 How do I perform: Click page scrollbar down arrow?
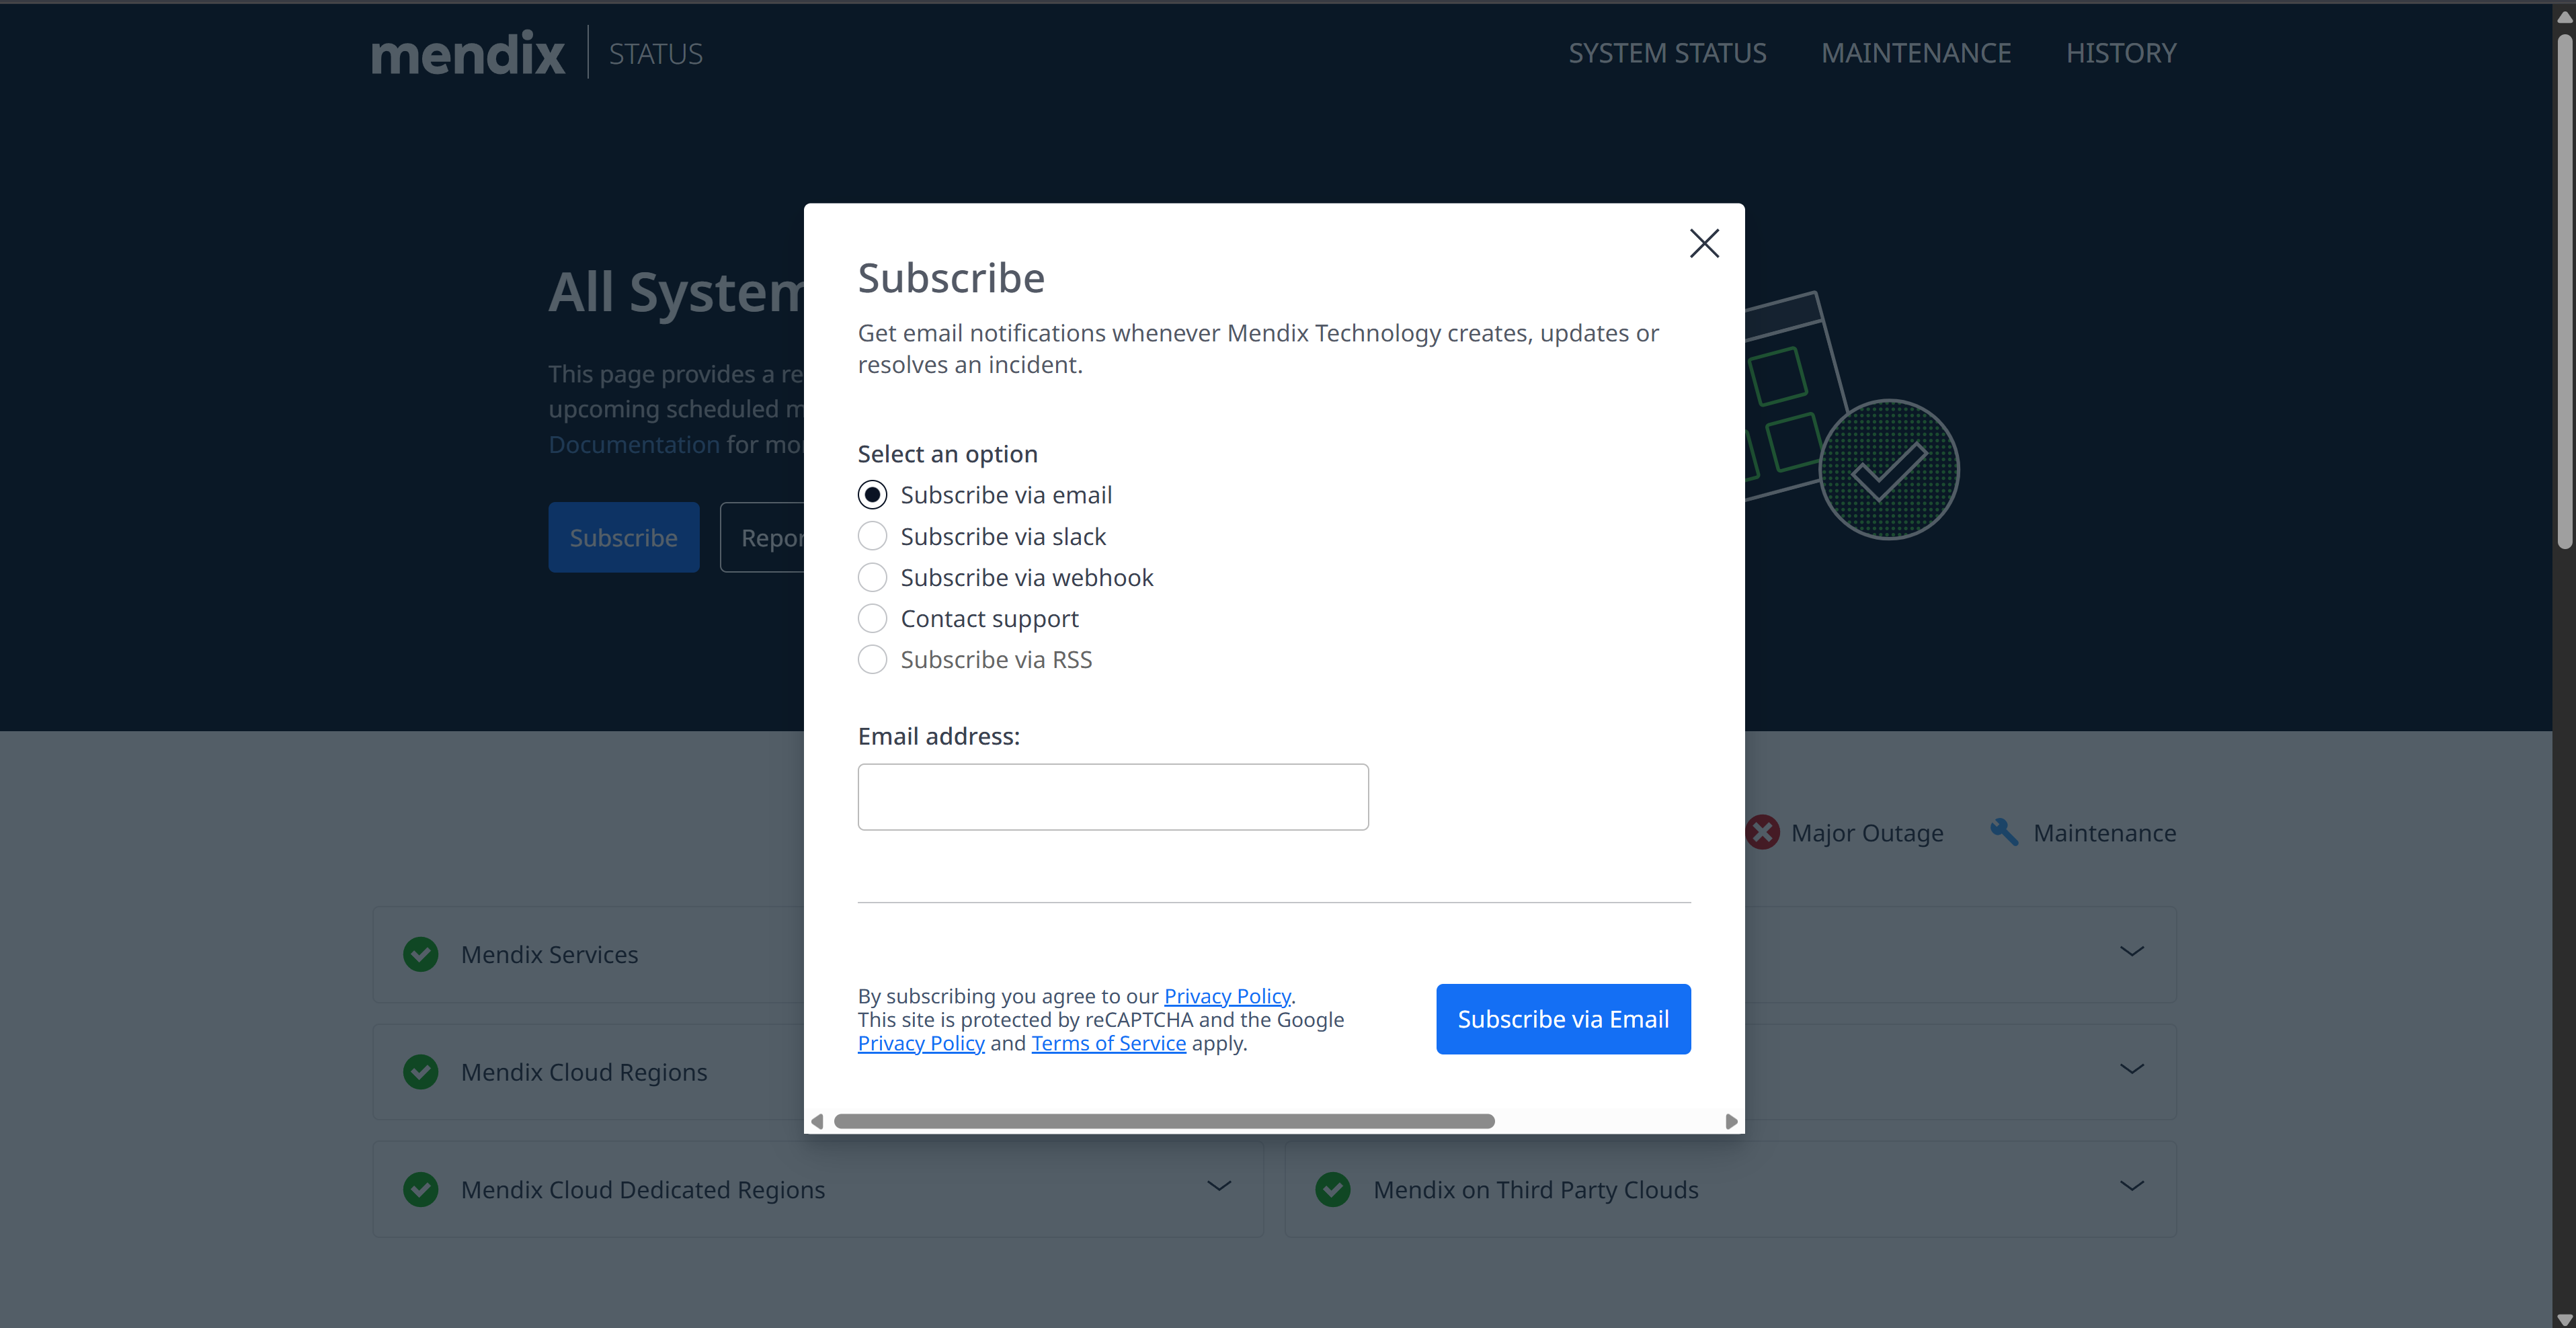point(2564,1319)
